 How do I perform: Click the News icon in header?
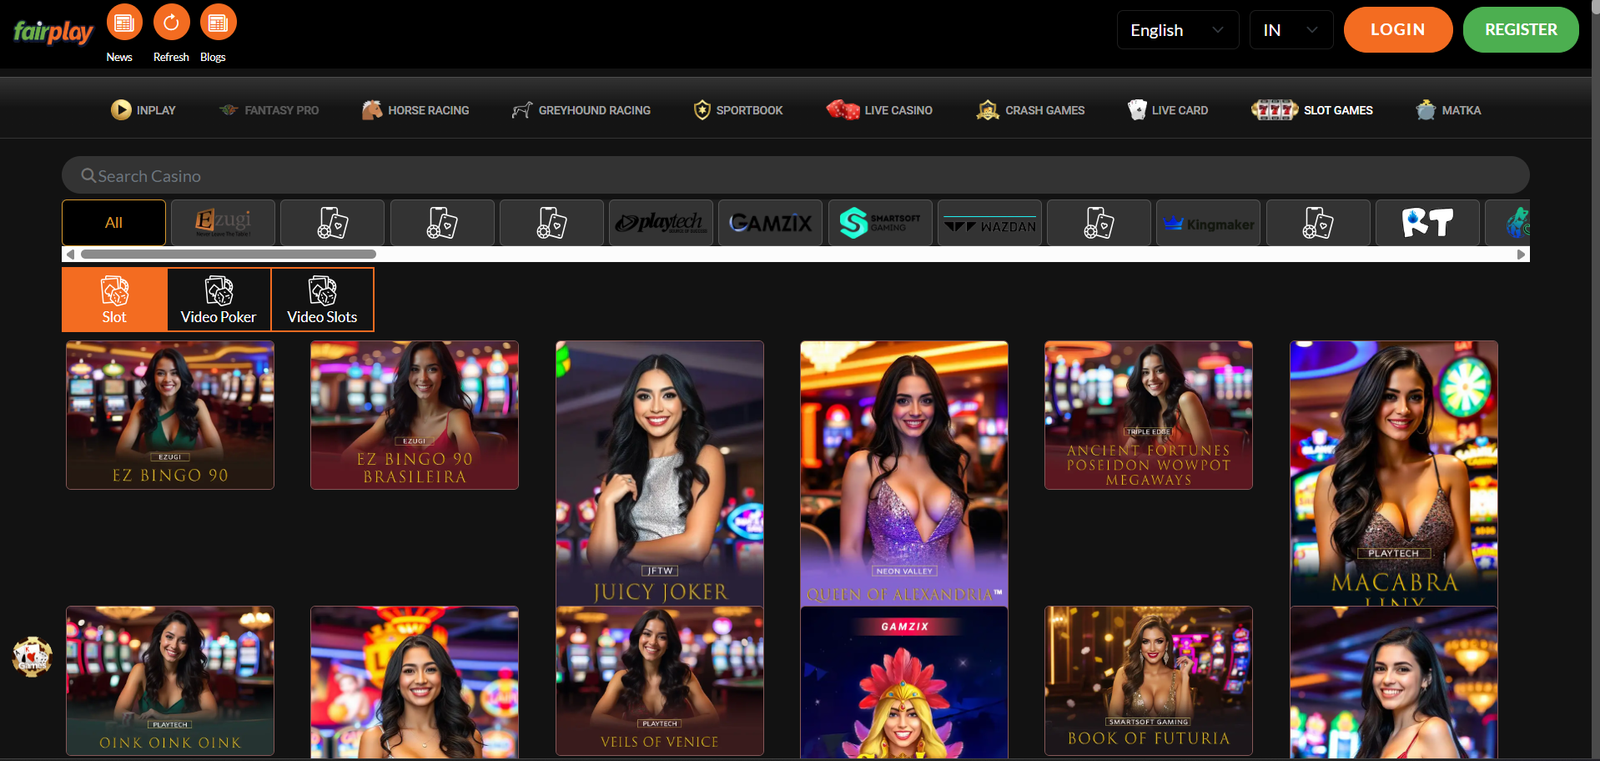pyautogui.click(x=124, y=23)
